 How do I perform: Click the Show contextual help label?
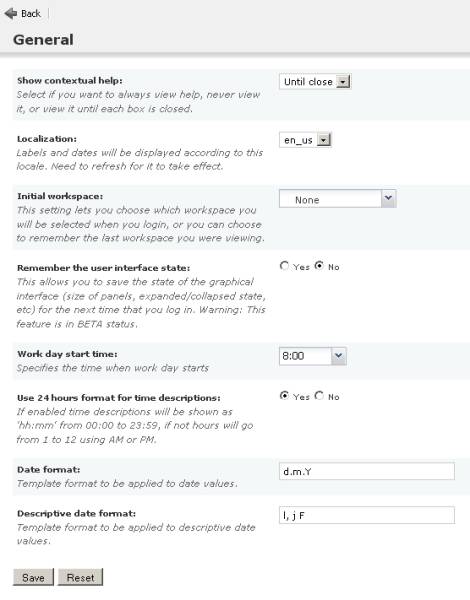click(70, 81)
